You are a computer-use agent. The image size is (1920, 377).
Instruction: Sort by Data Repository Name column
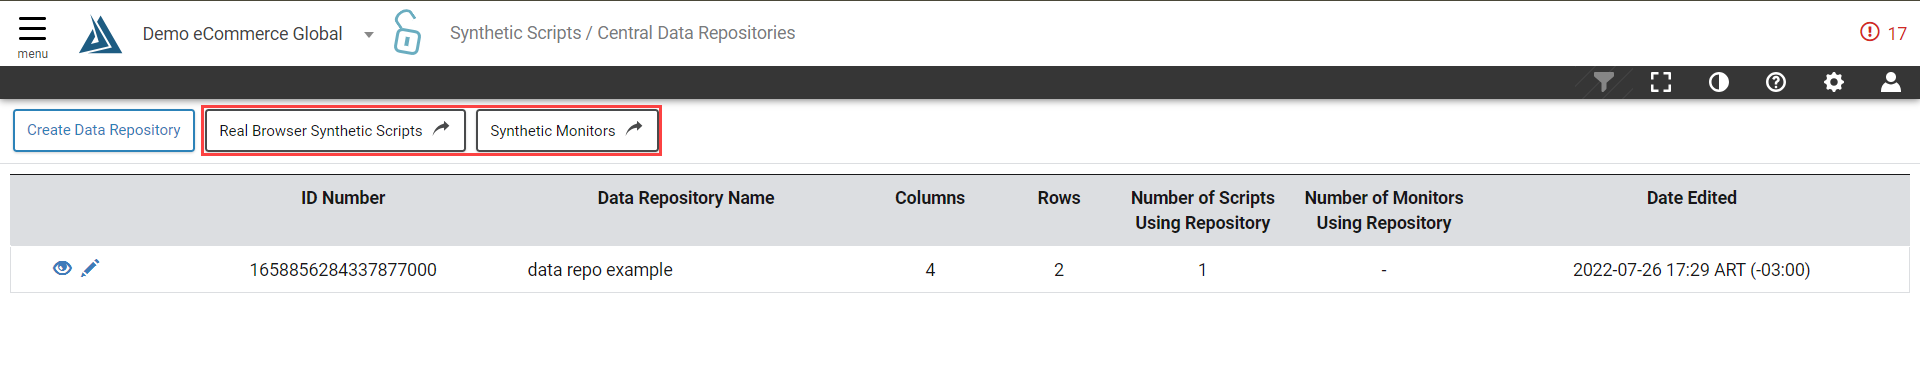tap(686, 198)
